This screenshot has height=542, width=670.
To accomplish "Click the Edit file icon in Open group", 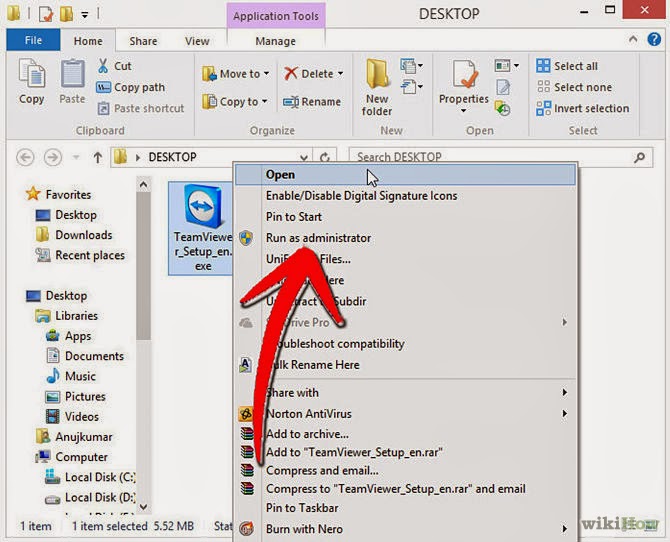I will pyautogui.click(x=503, y=87).
